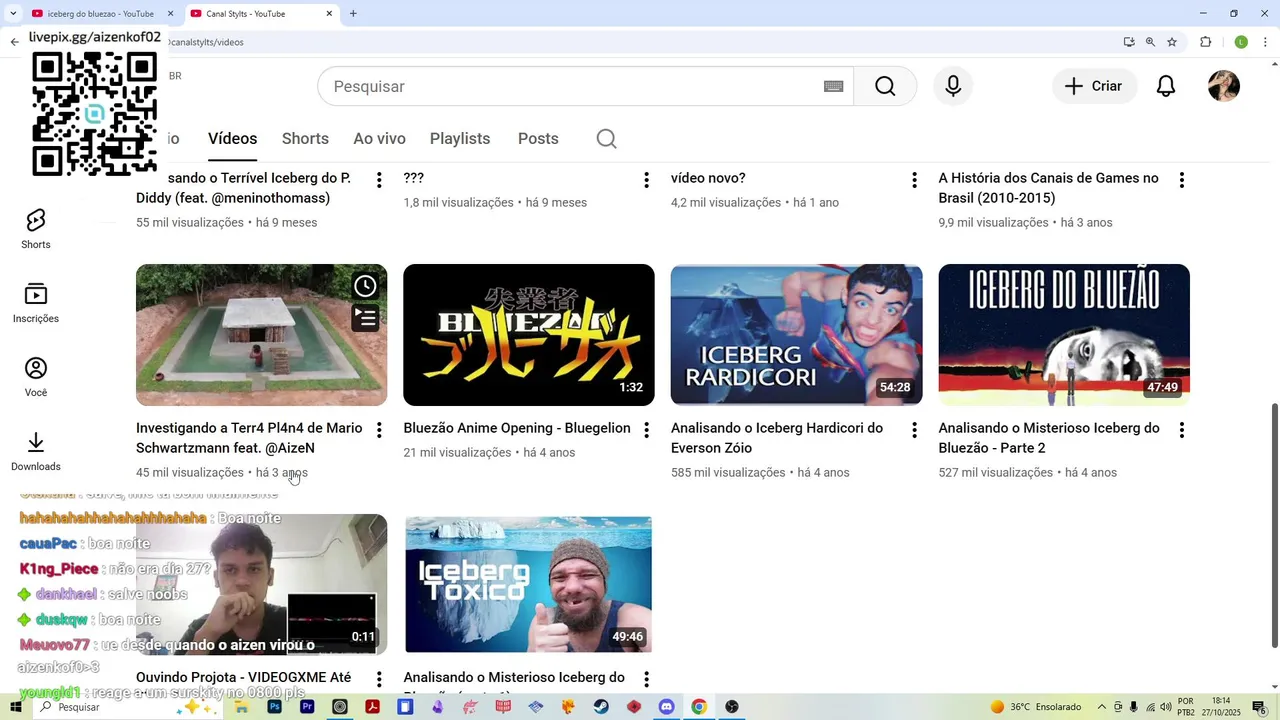Bookmark this page star icon
The height and width of the screenshot is (720, 1280).
(1172, 42)
